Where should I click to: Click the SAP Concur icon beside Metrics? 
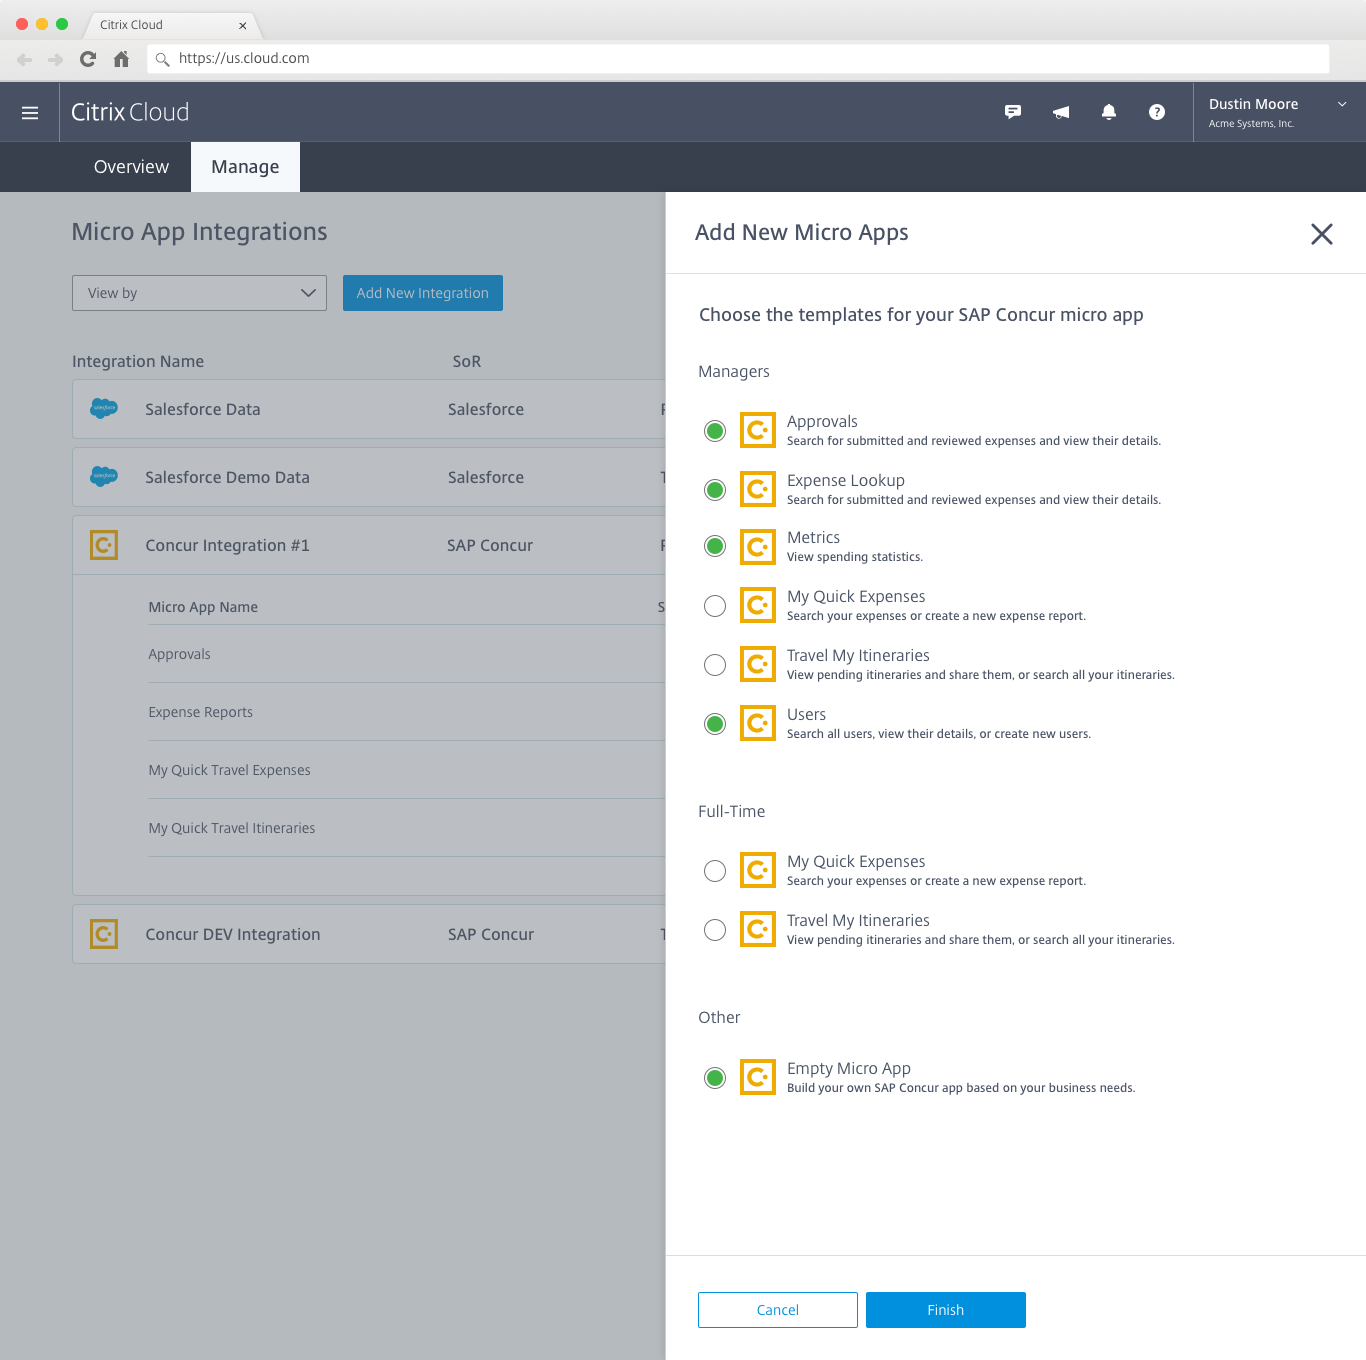[x=757, y=547]
